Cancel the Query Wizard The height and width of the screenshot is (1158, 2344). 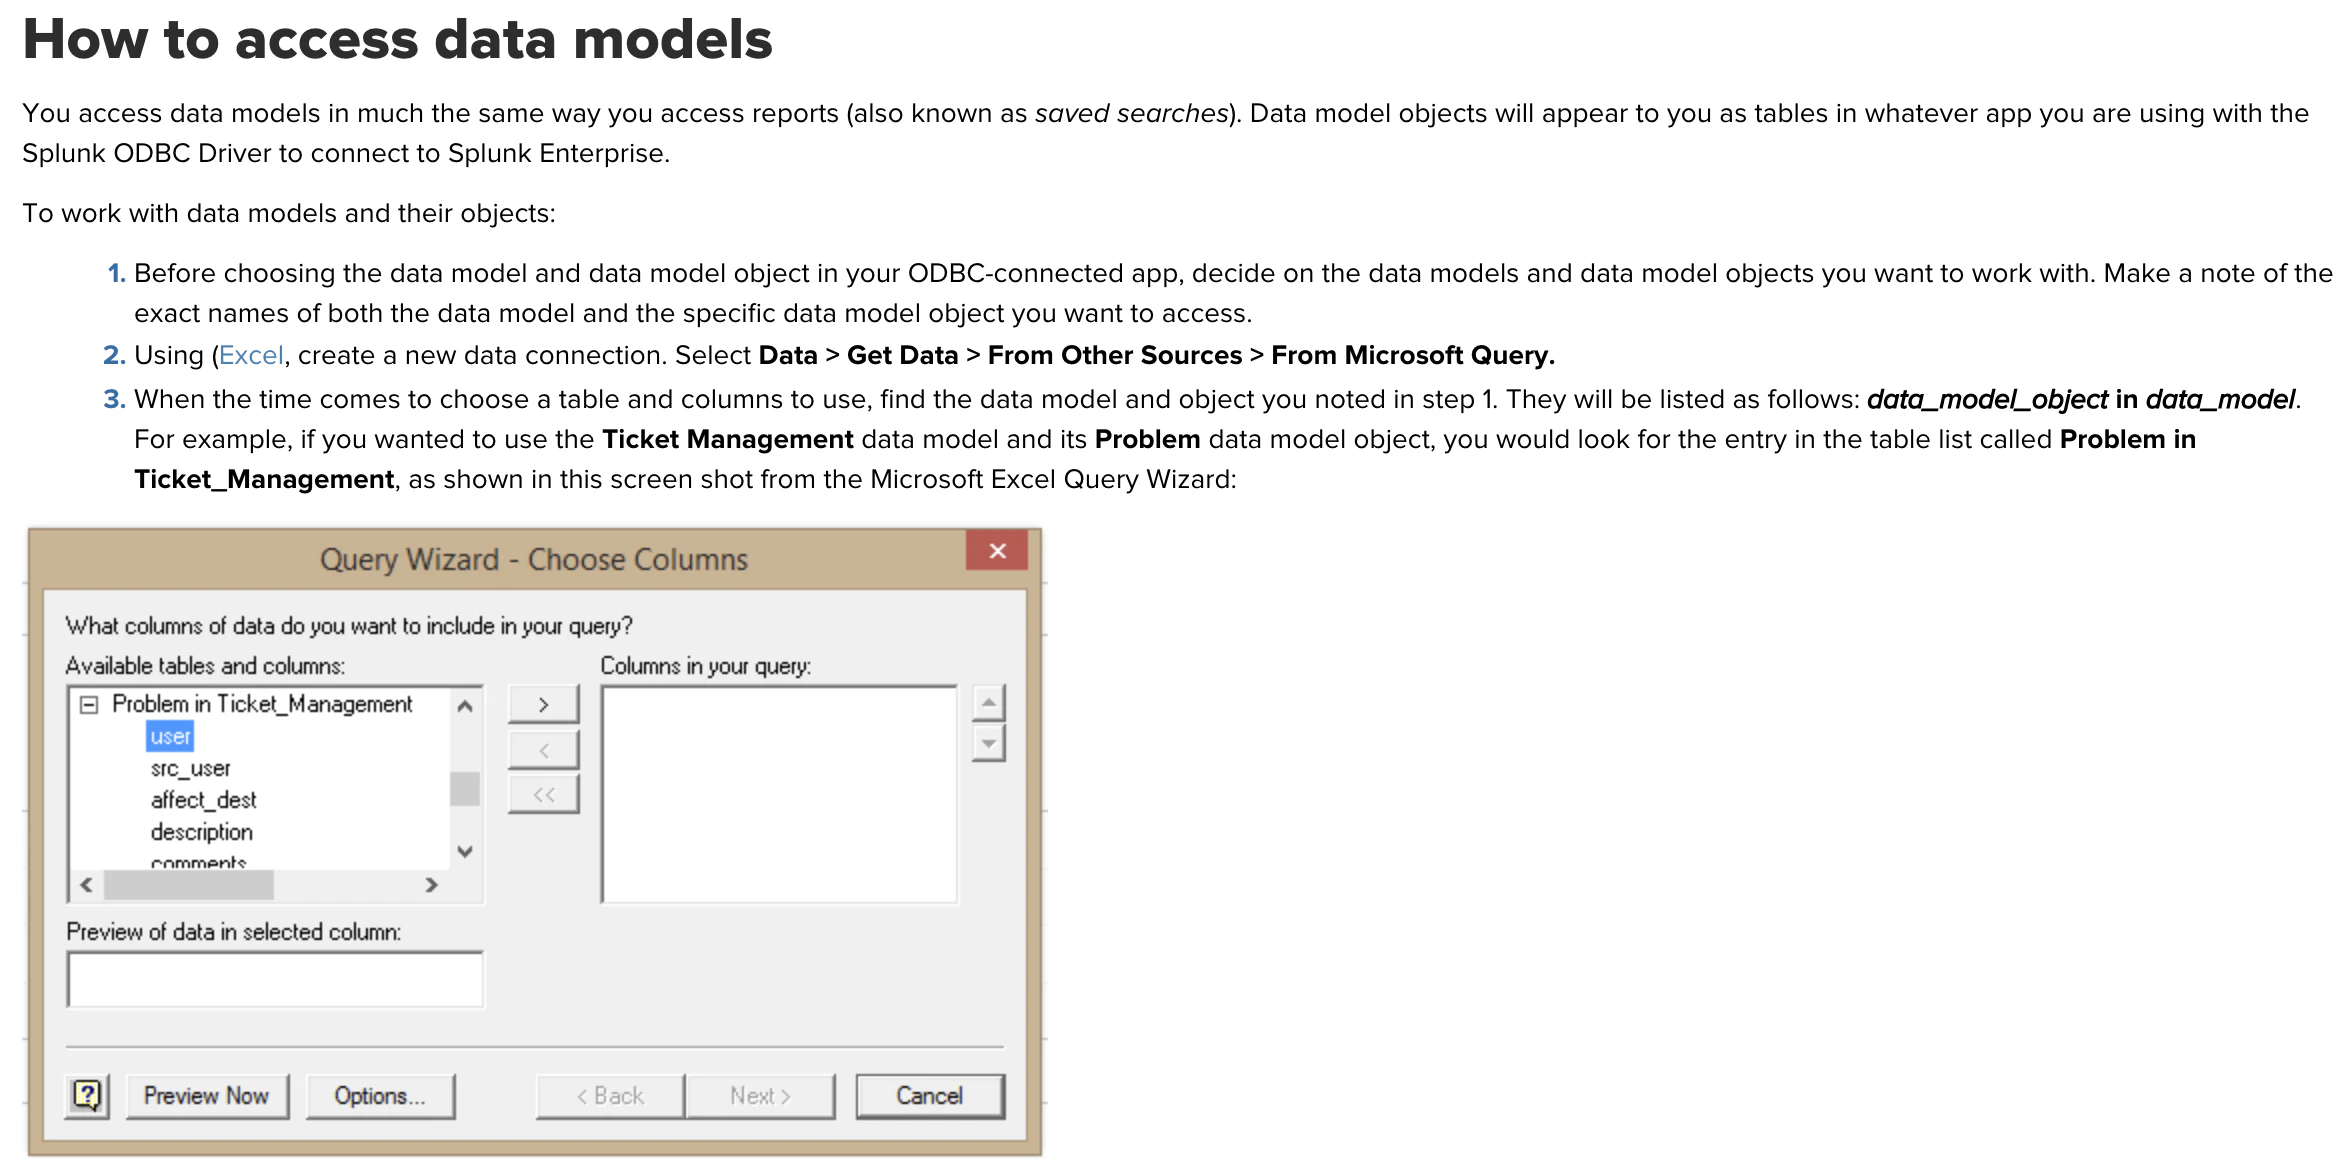(930, 1096)
